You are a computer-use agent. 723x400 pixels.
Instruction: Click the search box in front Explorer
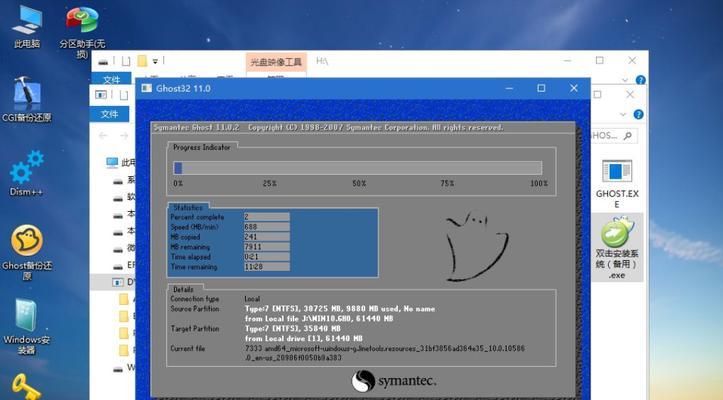point(614,136)
